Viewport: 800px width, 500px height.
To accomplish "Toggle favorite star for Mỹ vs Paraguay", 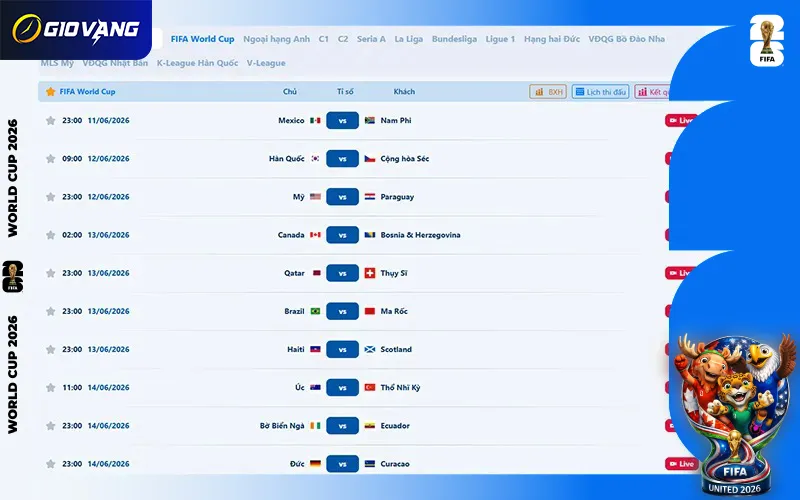I will (51, 197).
